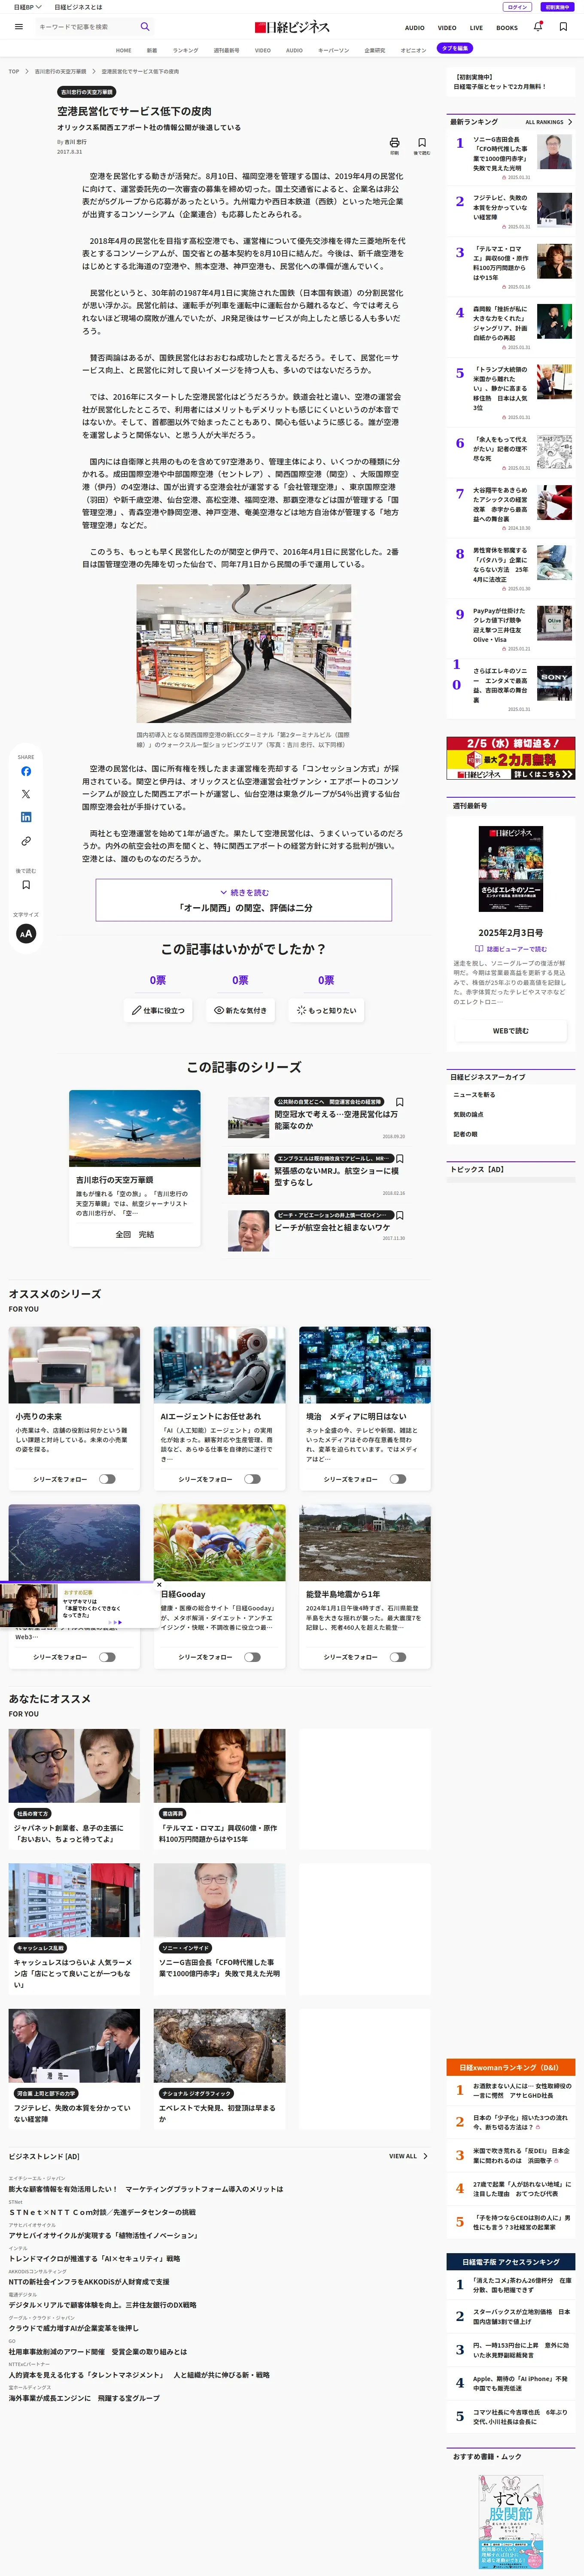Toggle follow for 境治 メディアに明日はない series
Image resolution: width=584 pixels, height=2576 pixels.
click(x=398, y=1478)
